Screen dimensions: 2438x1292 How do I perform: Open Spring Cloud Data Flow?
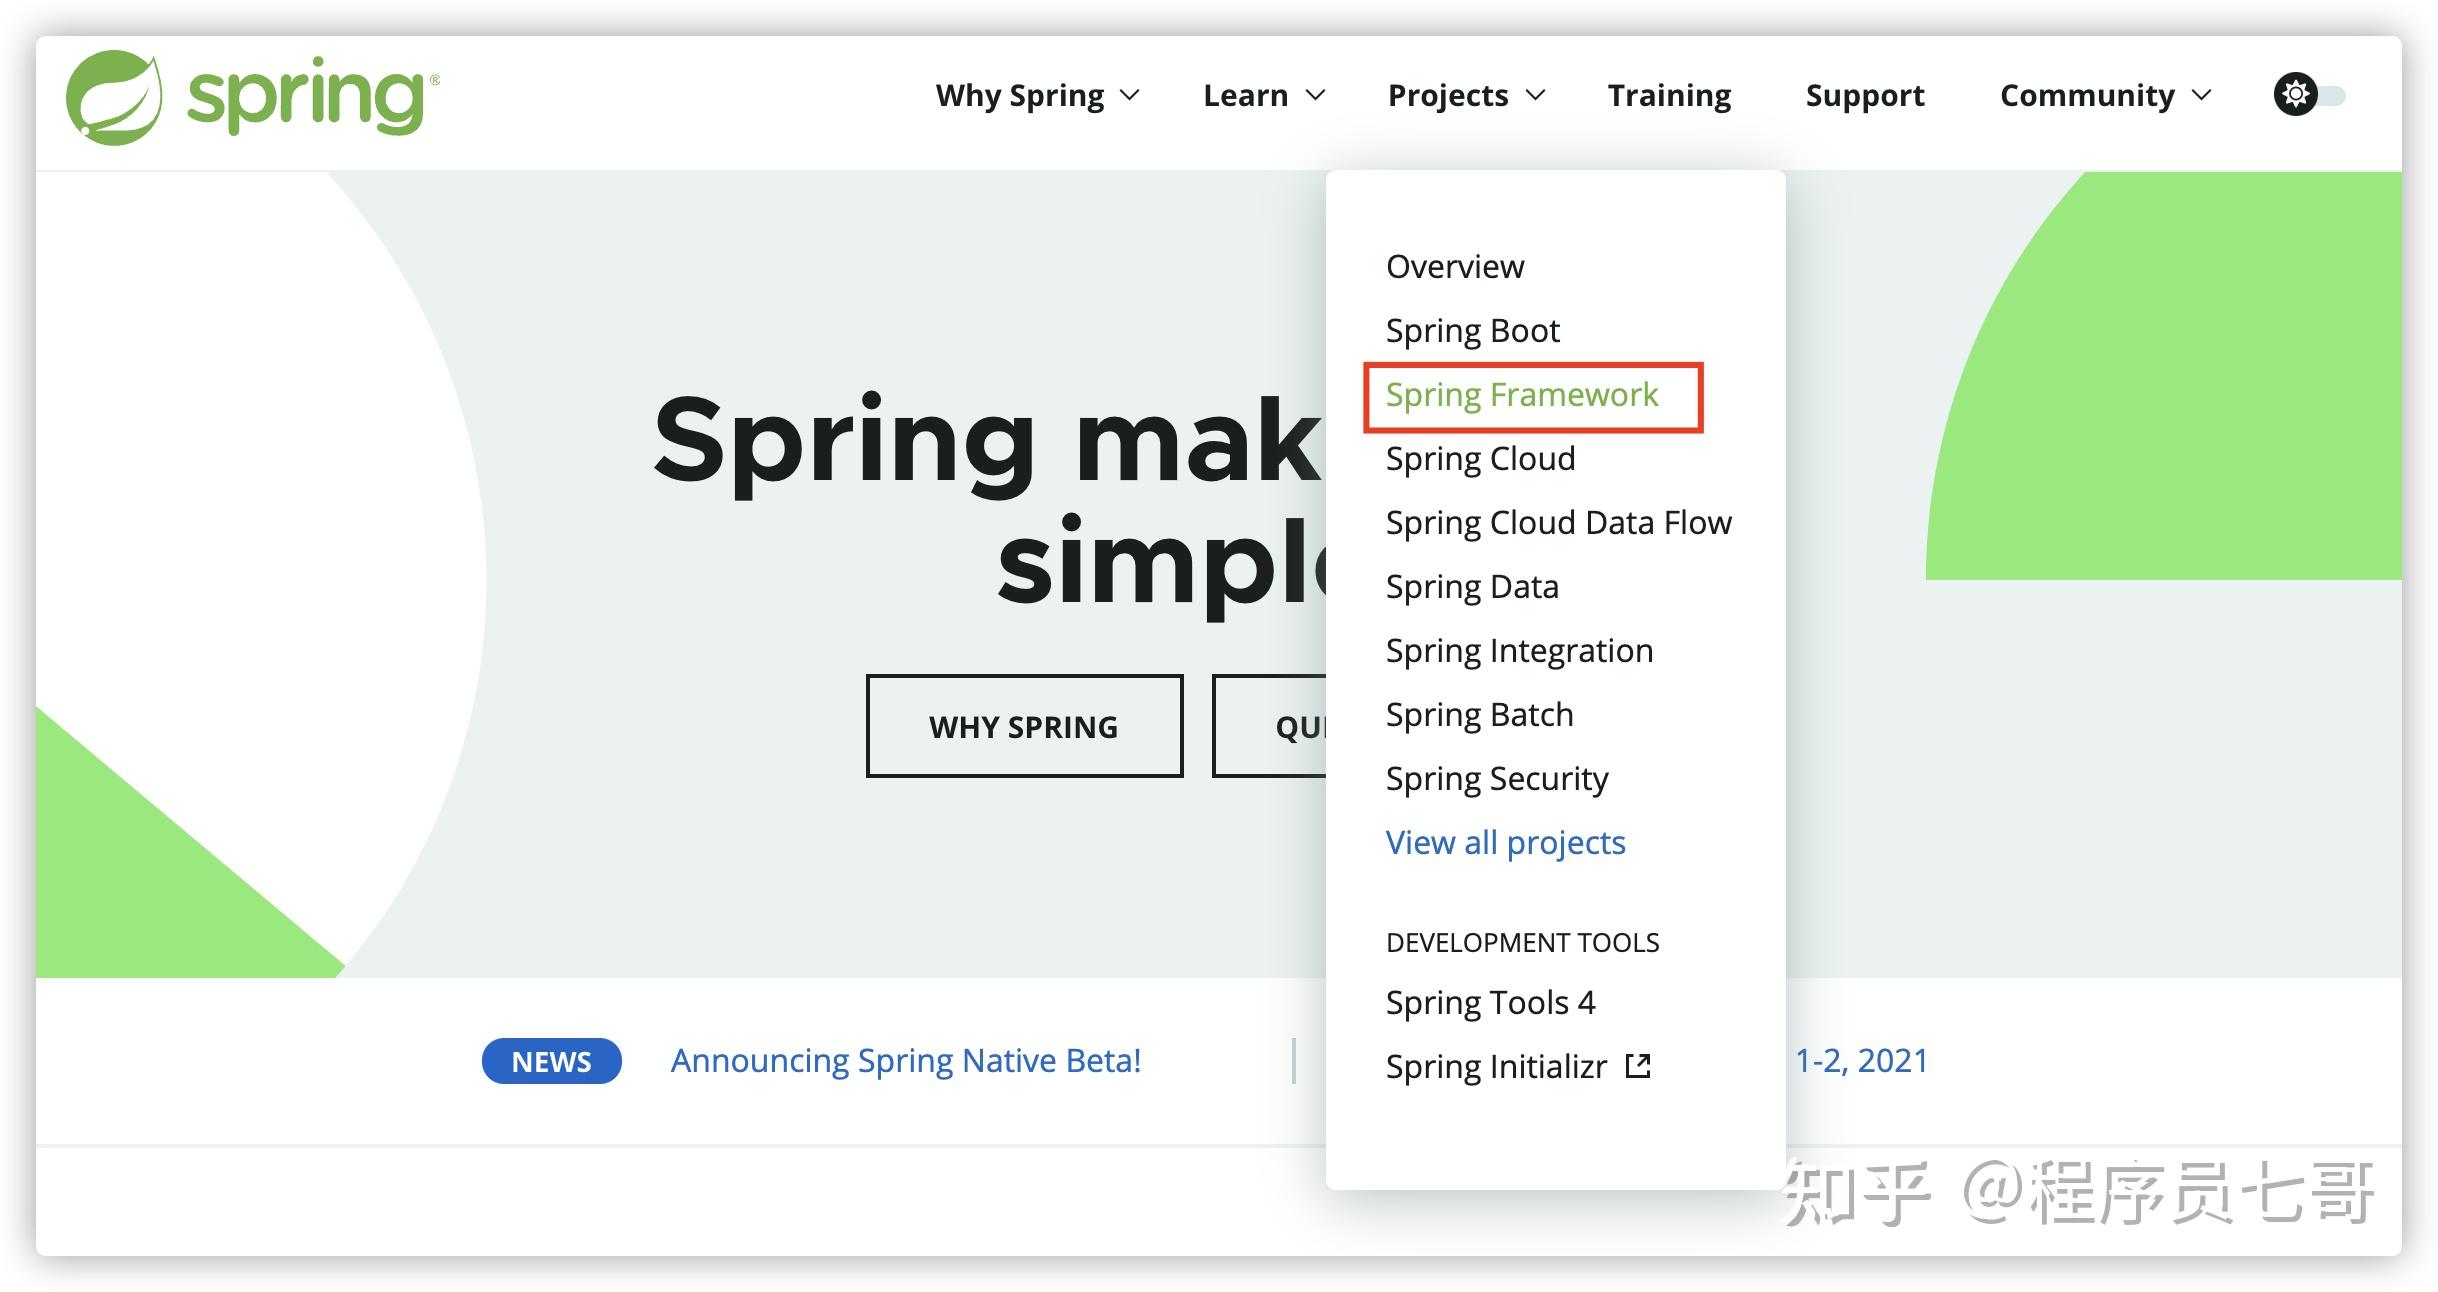point(1559,522)
